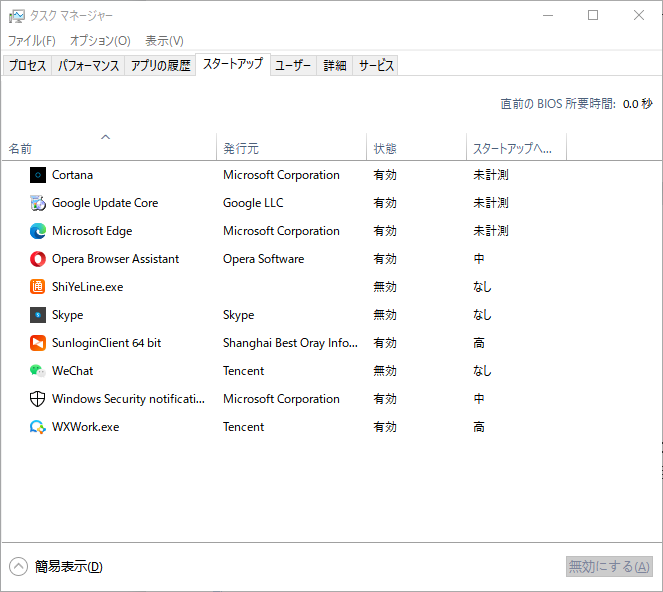The image size is (663, 592).
Task: Open the 表示(V) menu
Action: point(164,41)
